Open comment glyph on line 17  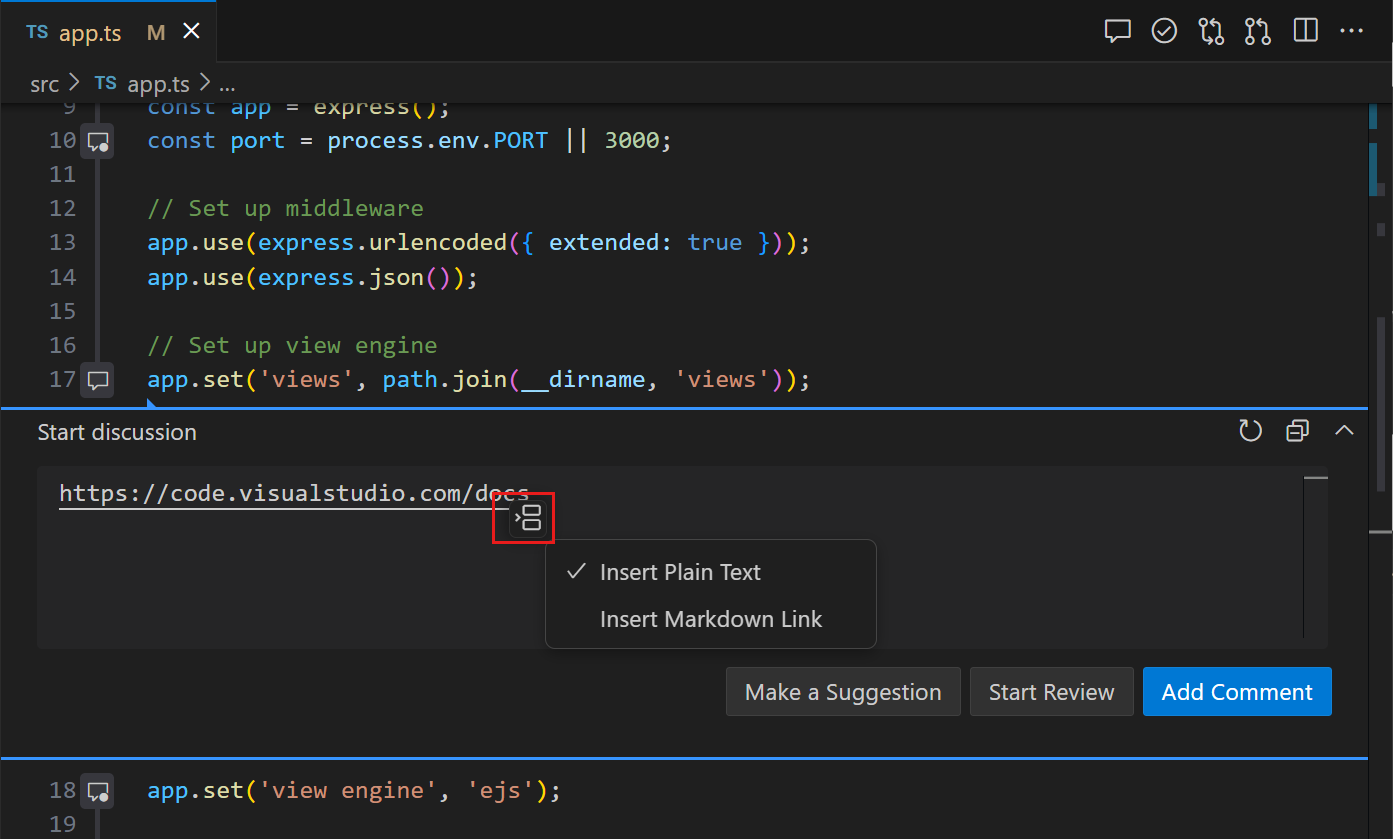click(96, 380)
